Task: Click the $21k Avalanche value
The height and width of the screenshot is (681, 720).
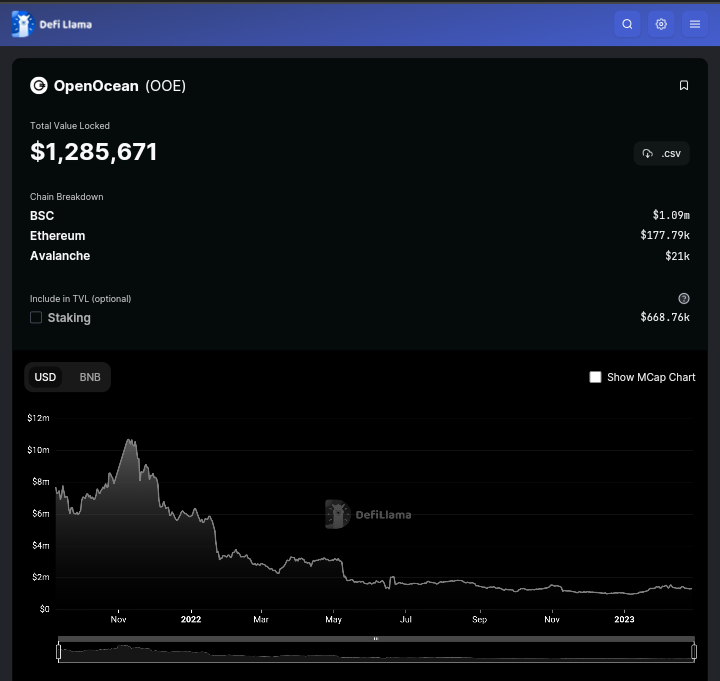Action: click(x=677, y=256)
